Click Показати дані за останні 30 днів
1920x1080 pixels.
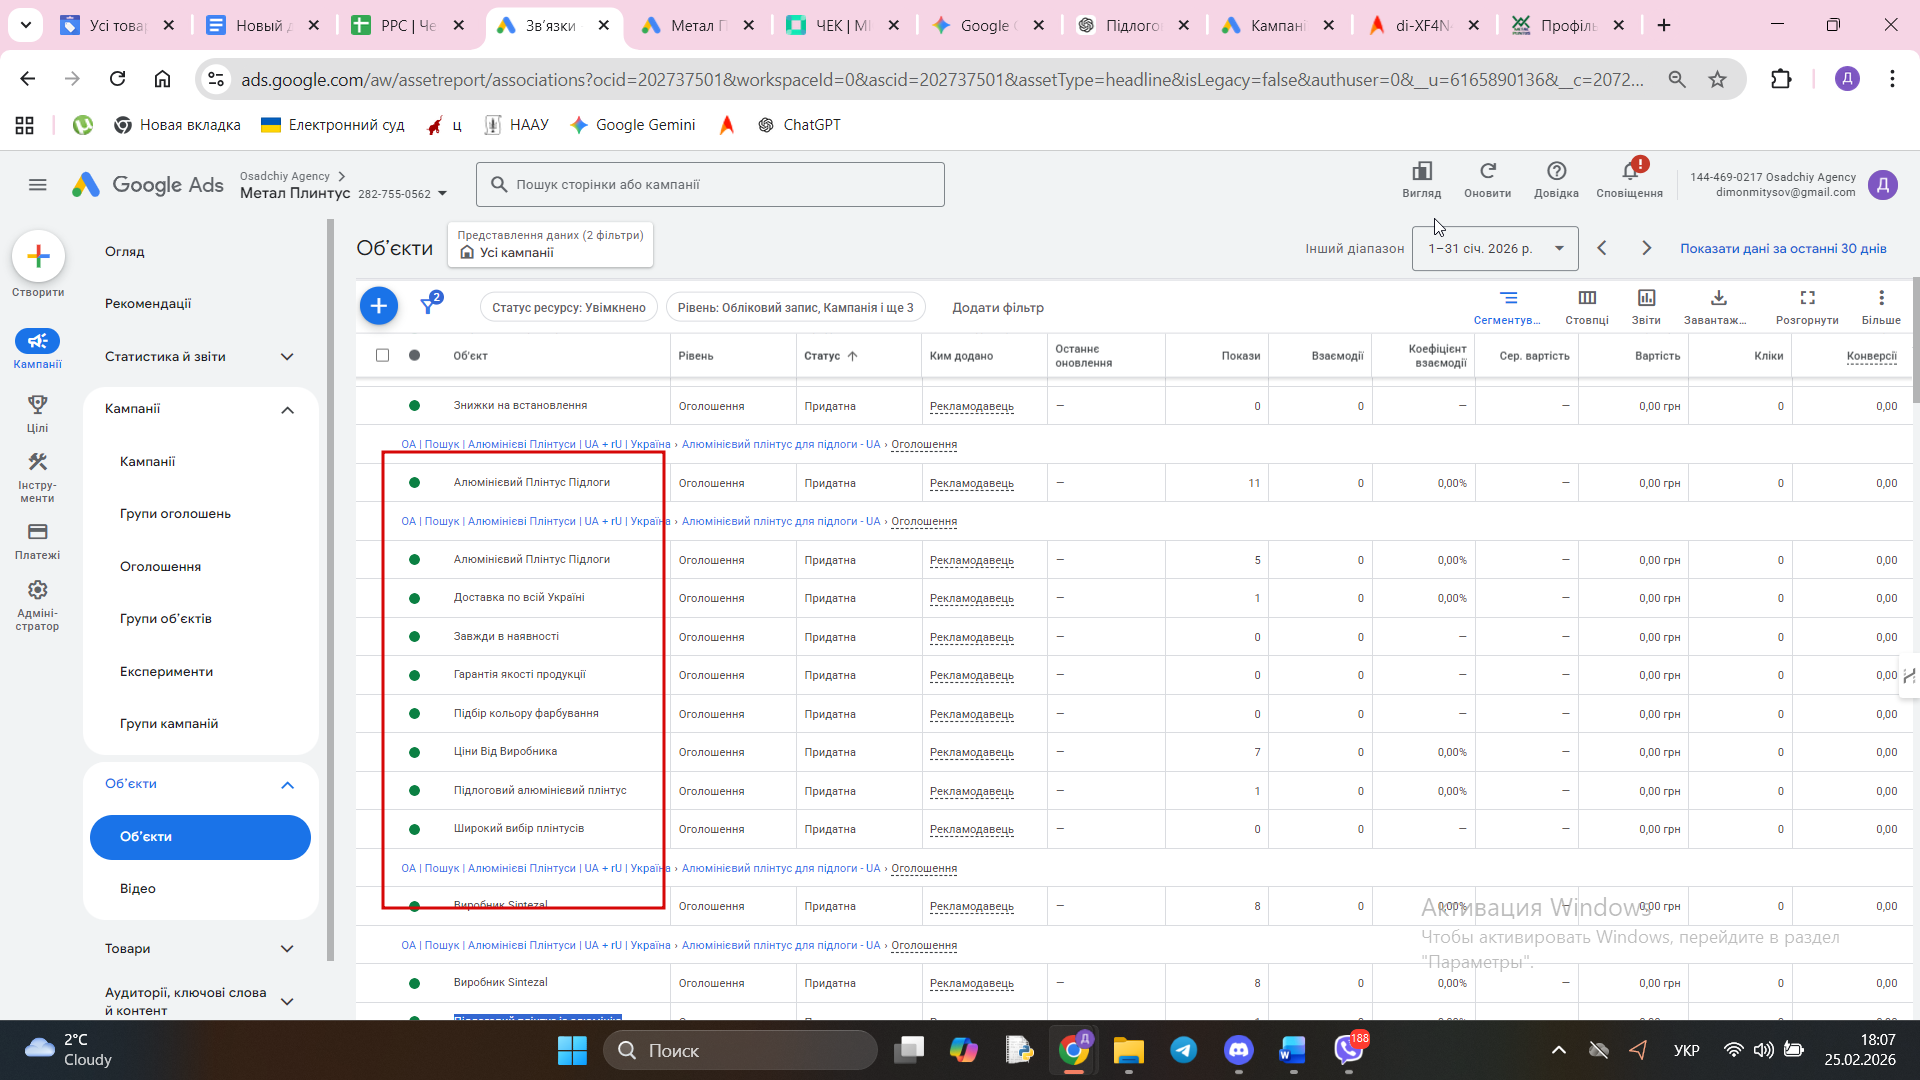point(1783,248)
